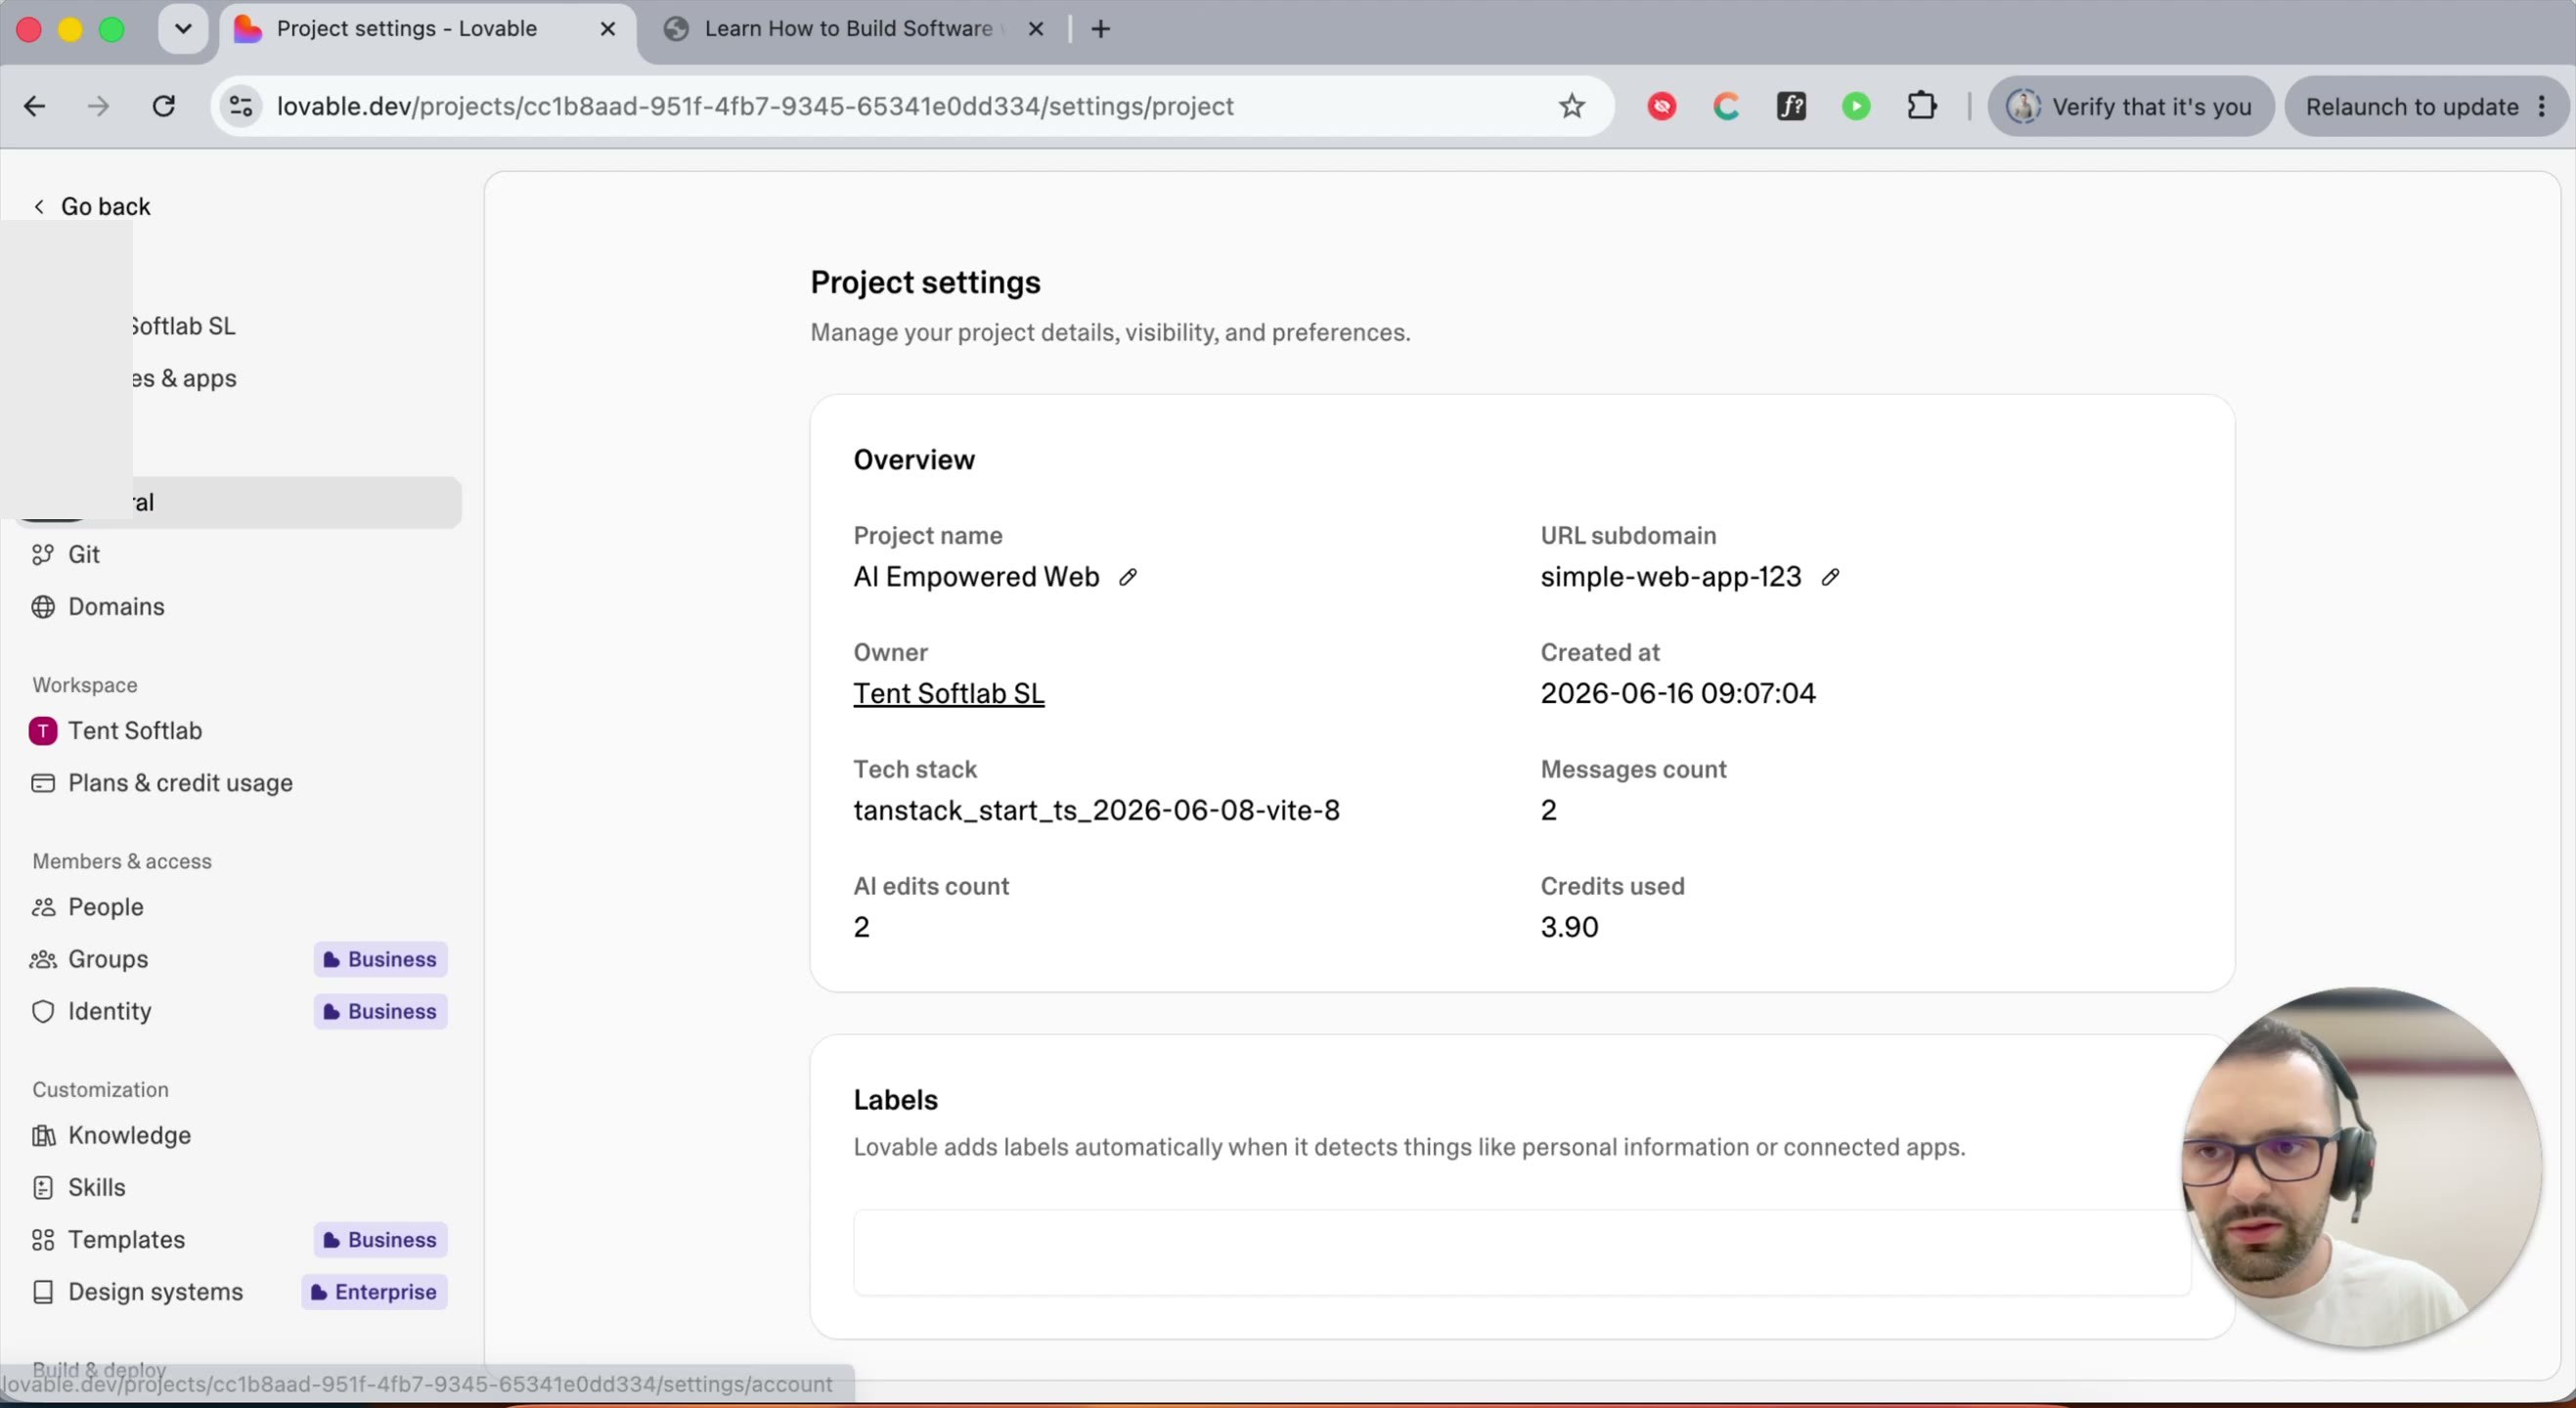2576x1408 pixels.
Task: Click the webcam video bubble
Action: 2362,1166
